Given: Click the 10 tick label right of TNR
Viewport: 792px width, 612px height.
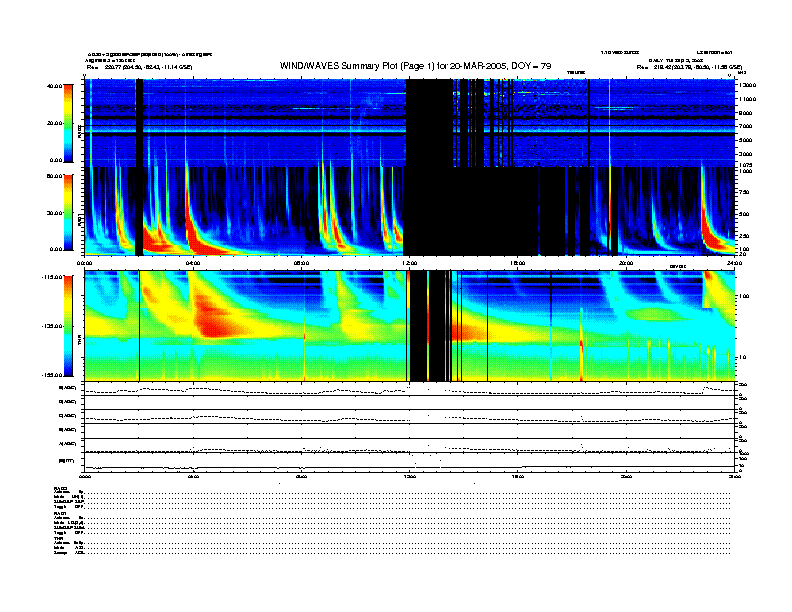Looking at the screenshot, I should [742, 358].
